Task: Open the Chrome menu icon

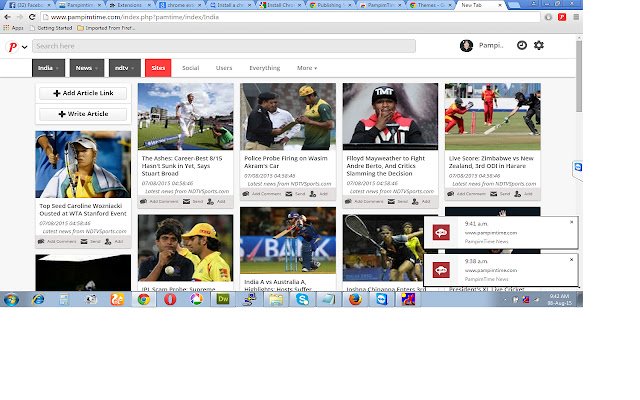Action: point(576,17)
